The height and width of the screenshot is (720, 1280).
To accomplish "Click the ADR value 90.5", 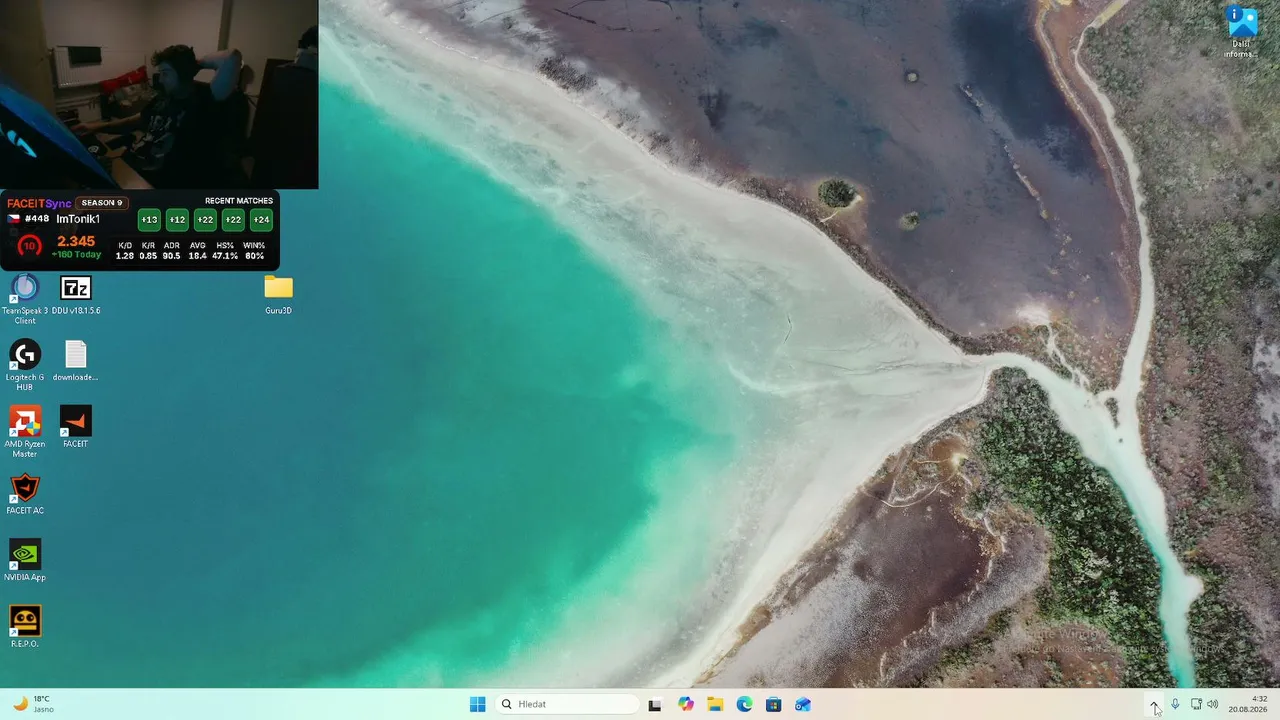I will pos(171,256).
